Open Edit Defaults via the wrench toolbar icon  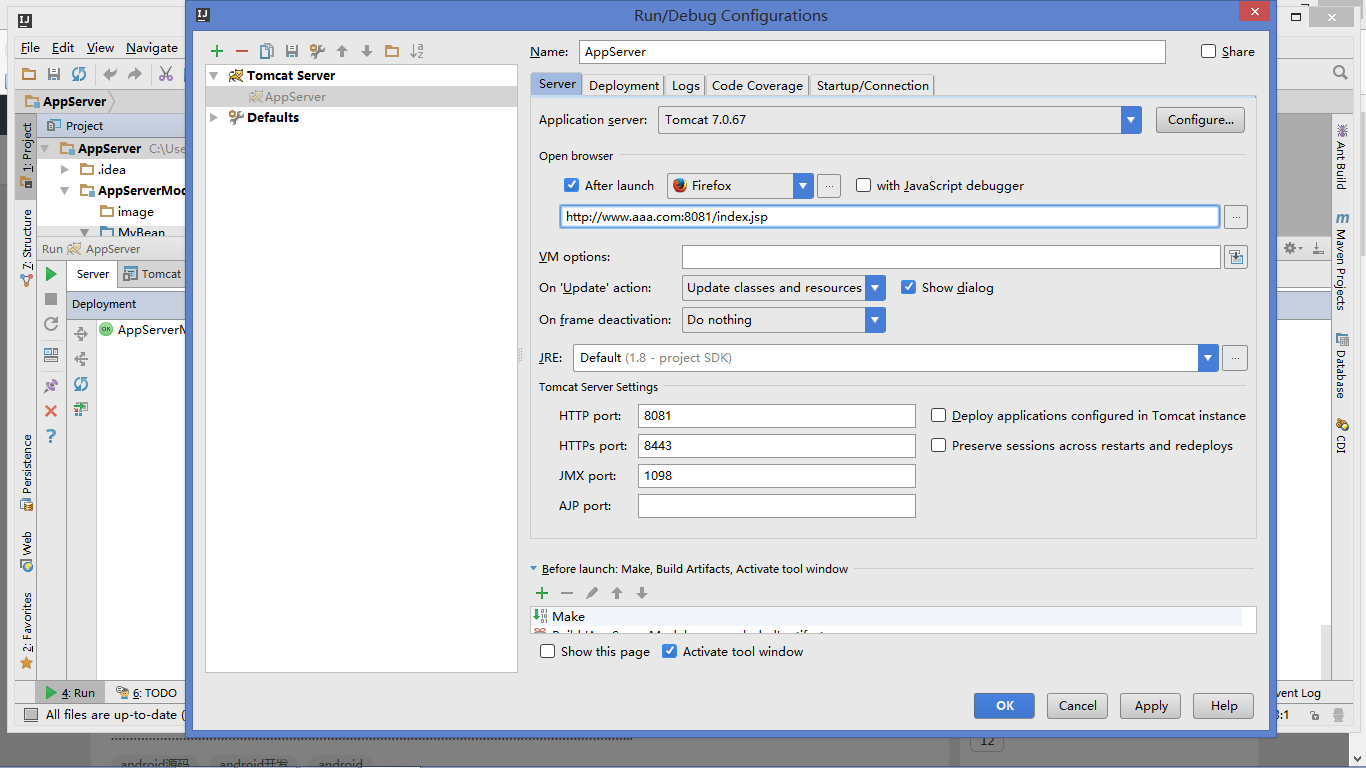point(317,51)
